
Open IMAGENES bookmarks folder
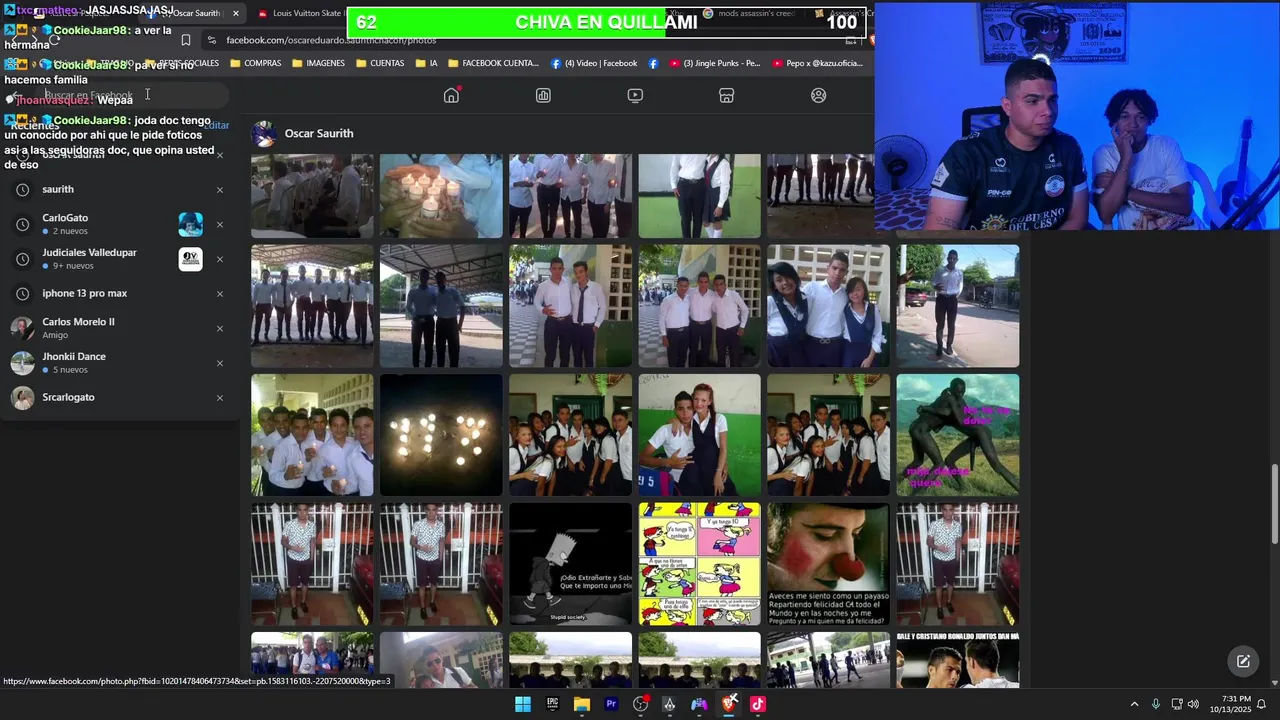pos(318,63)
